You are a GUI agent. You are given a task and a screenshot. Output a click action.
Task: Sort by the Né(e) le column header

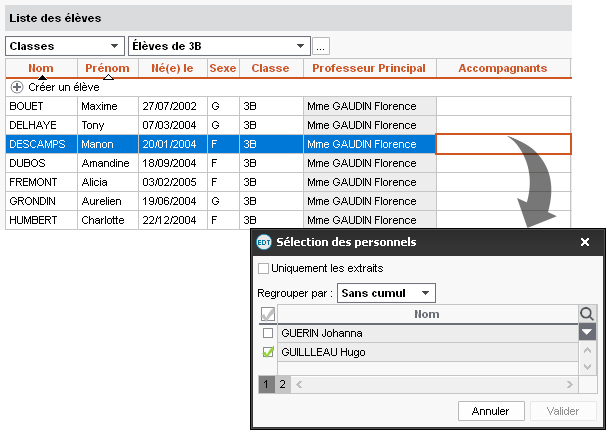tap(172, 68)
